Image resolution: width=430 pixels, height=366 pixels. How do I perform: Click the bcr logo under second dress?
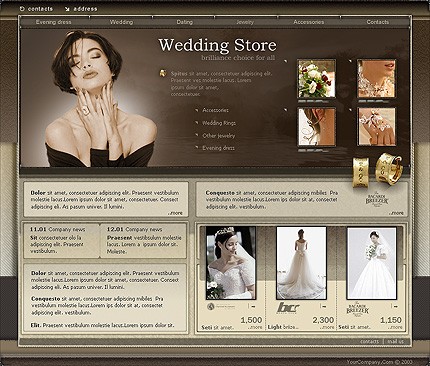[288, 308]
